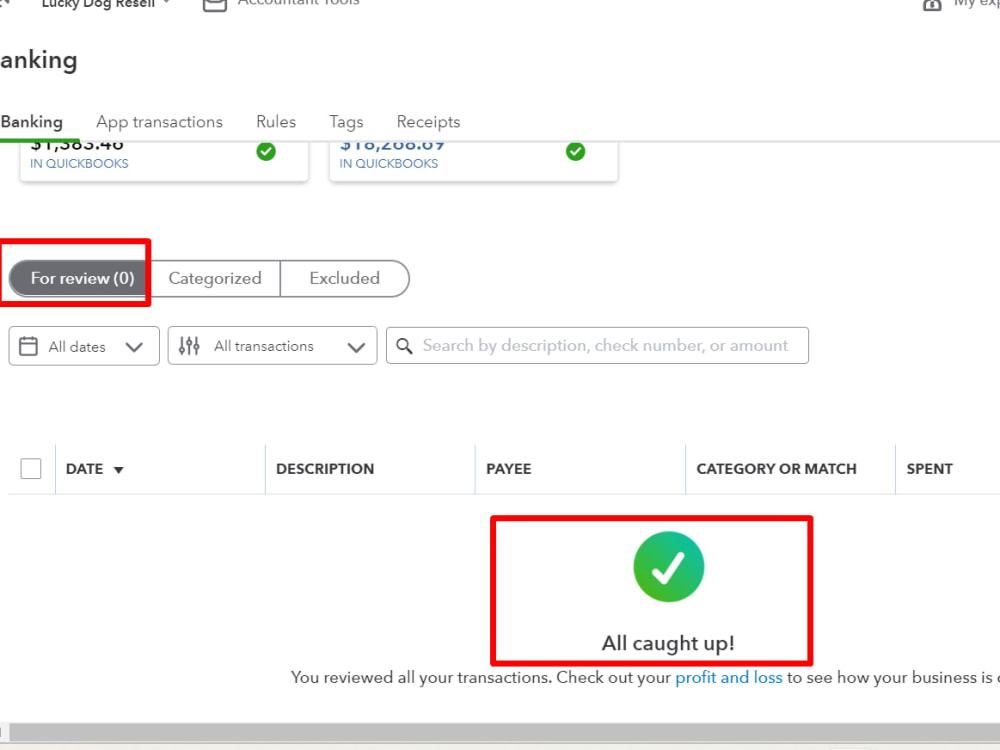Open the Lucky Dog Resell company dropdown
The height and width of the screenshot is (750, 1000).
(x=105, y=4)
